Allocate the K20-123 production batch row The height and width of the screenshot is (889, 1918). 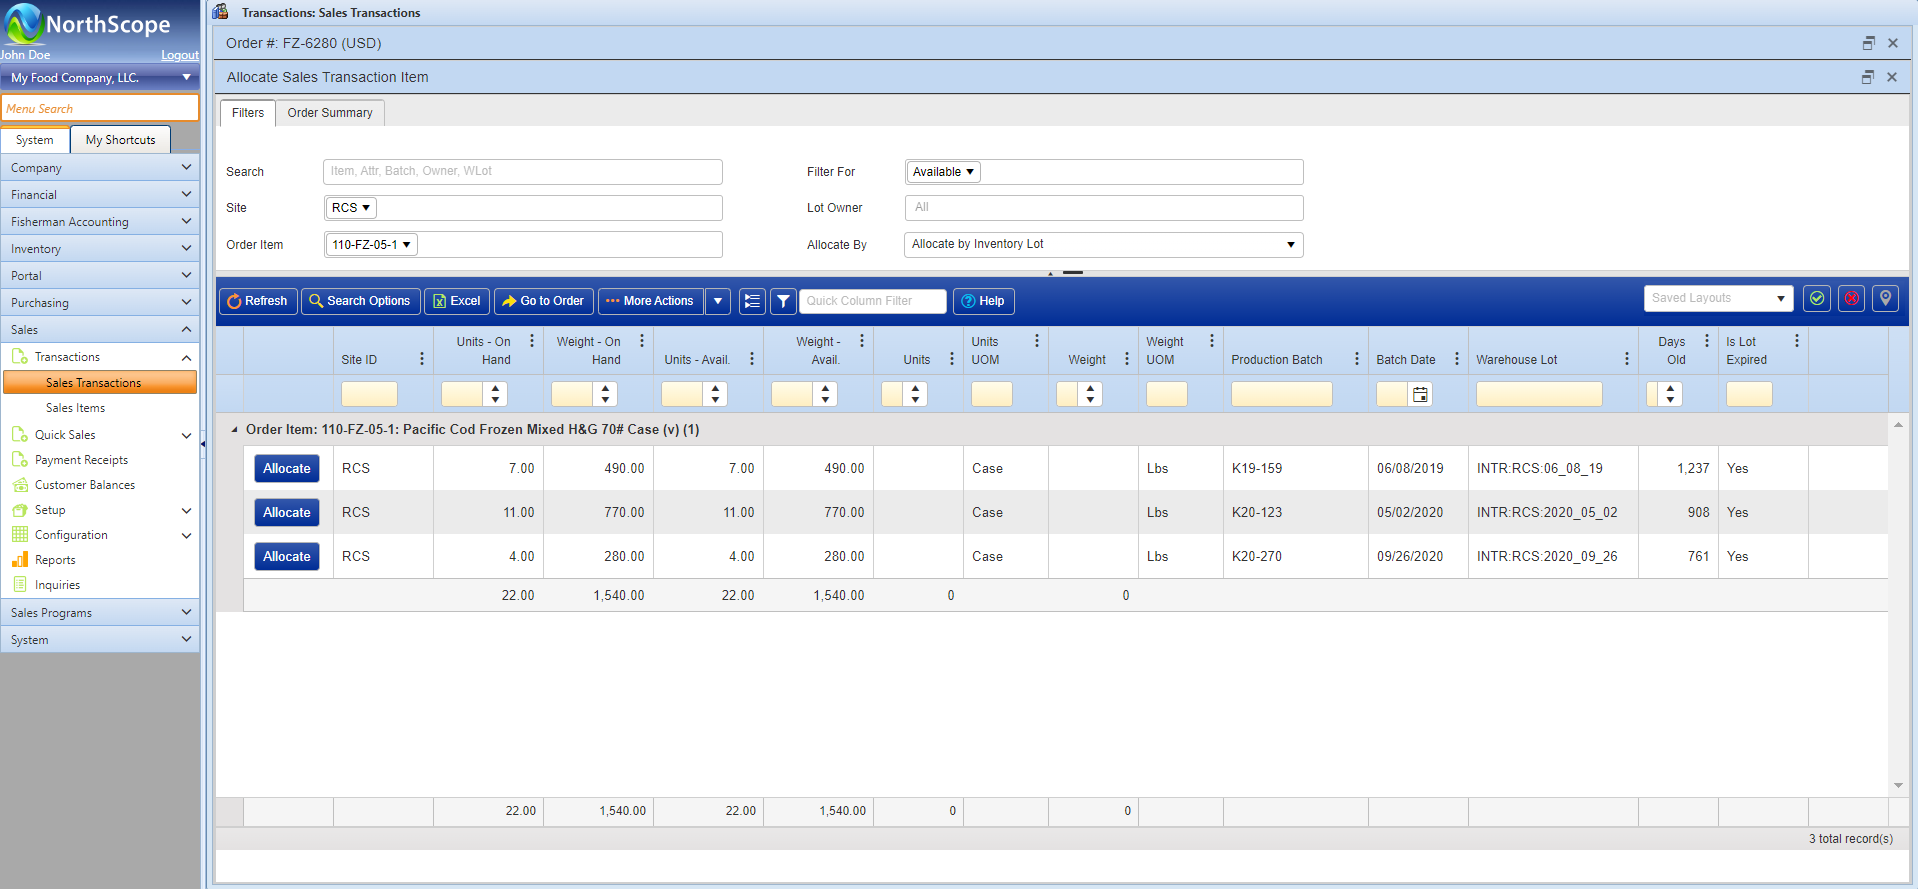point(287,513)
